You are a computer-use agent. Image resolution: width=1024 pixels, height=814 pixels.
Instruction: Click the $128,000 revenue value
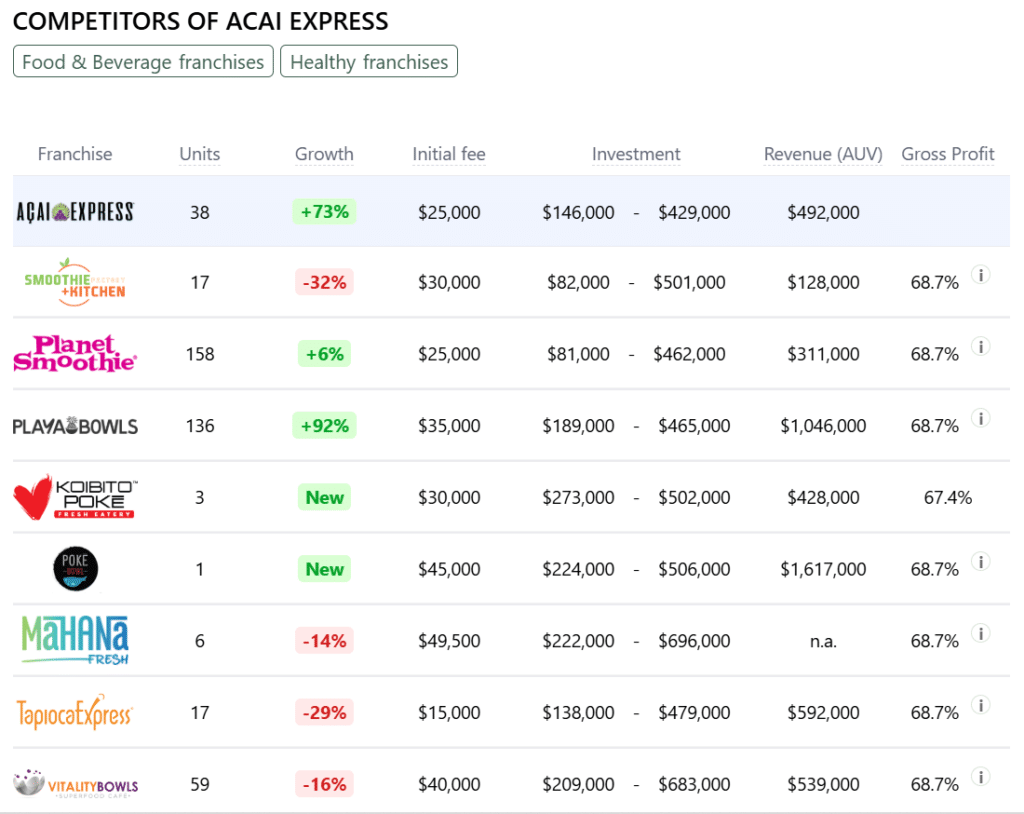(823, 282)
